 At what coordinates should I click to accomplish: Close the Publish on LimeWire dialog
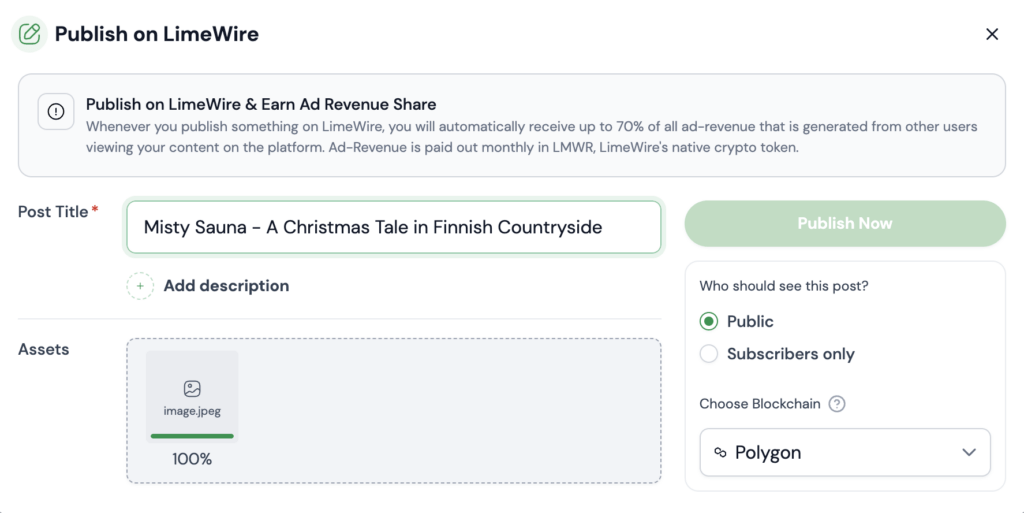[x=992, y=34]
